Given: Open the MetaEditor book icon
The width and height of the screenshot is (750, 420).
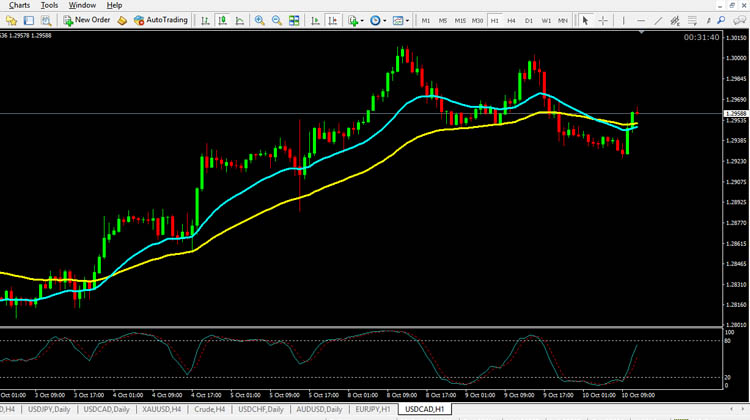Looking at the screenshot, I should 122,21.
